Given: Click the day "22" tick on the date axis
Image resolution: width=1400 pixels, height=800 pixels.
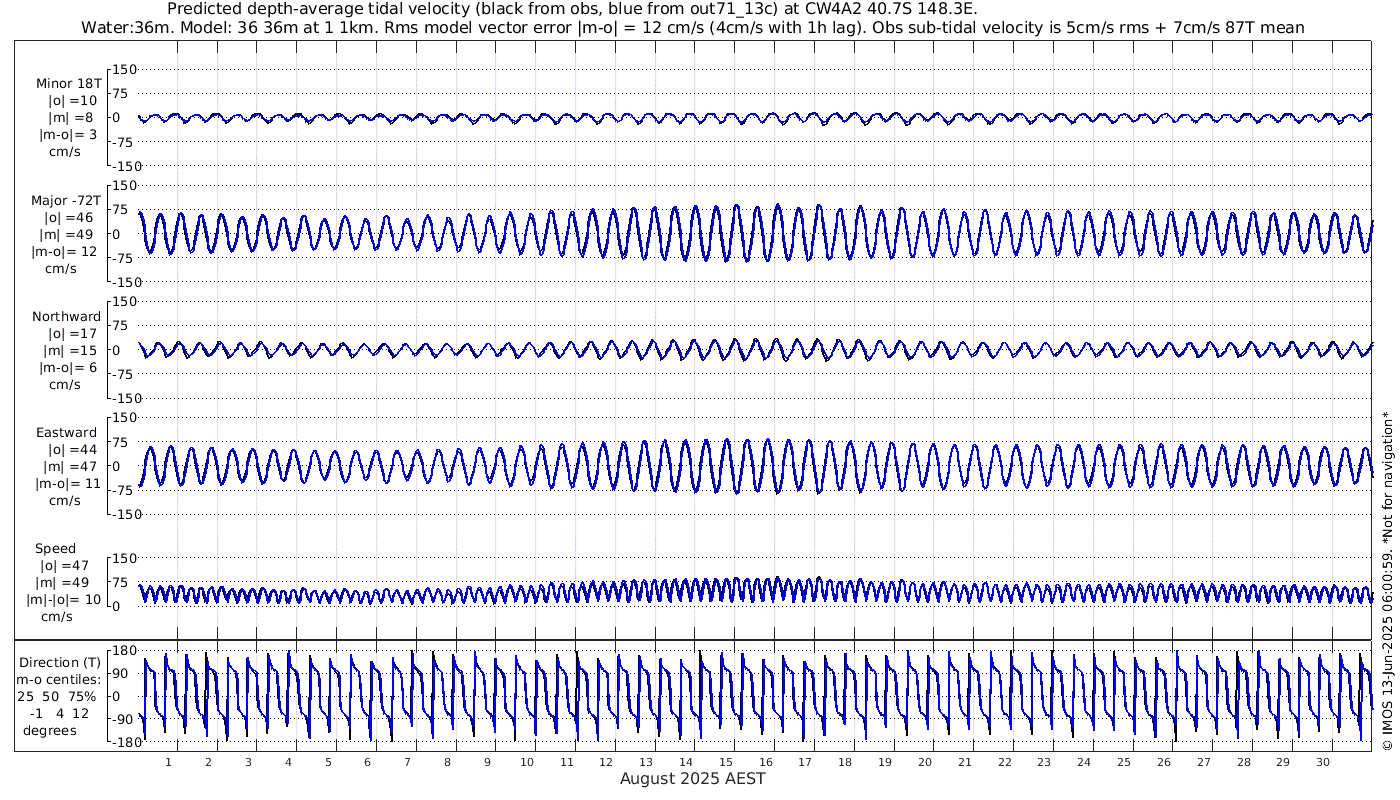Looking at the screenshot, I should point(1005,762).
